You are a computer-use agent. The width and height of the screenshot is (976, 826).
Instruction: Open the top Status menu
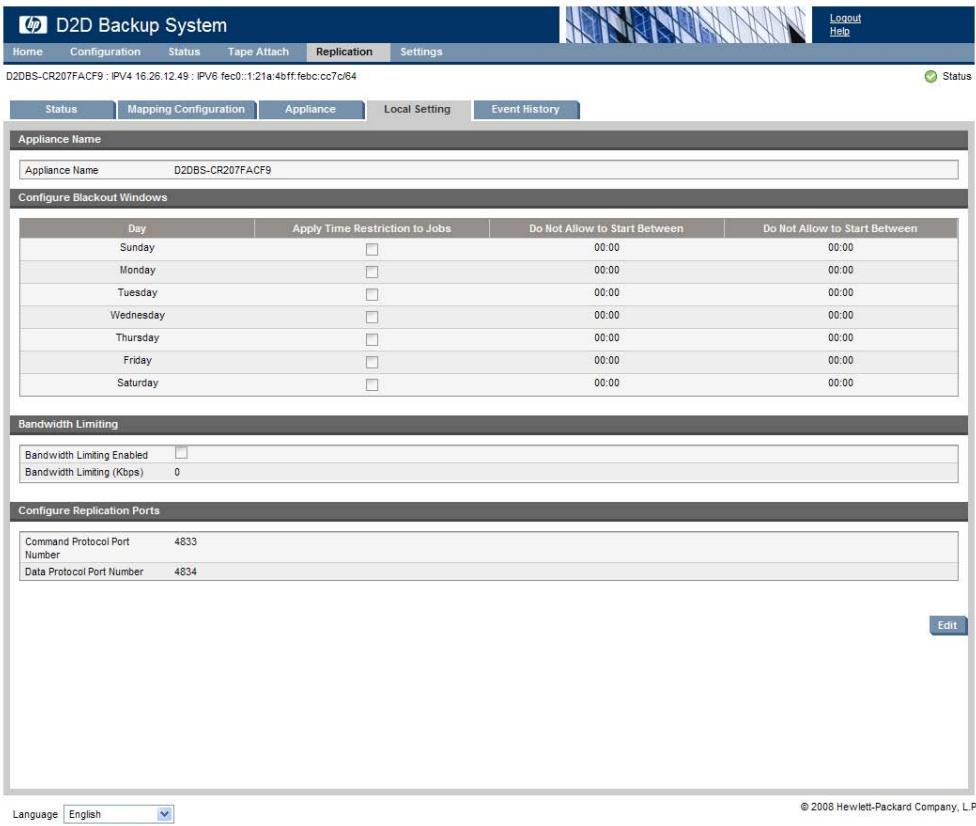tap(184, 52)
